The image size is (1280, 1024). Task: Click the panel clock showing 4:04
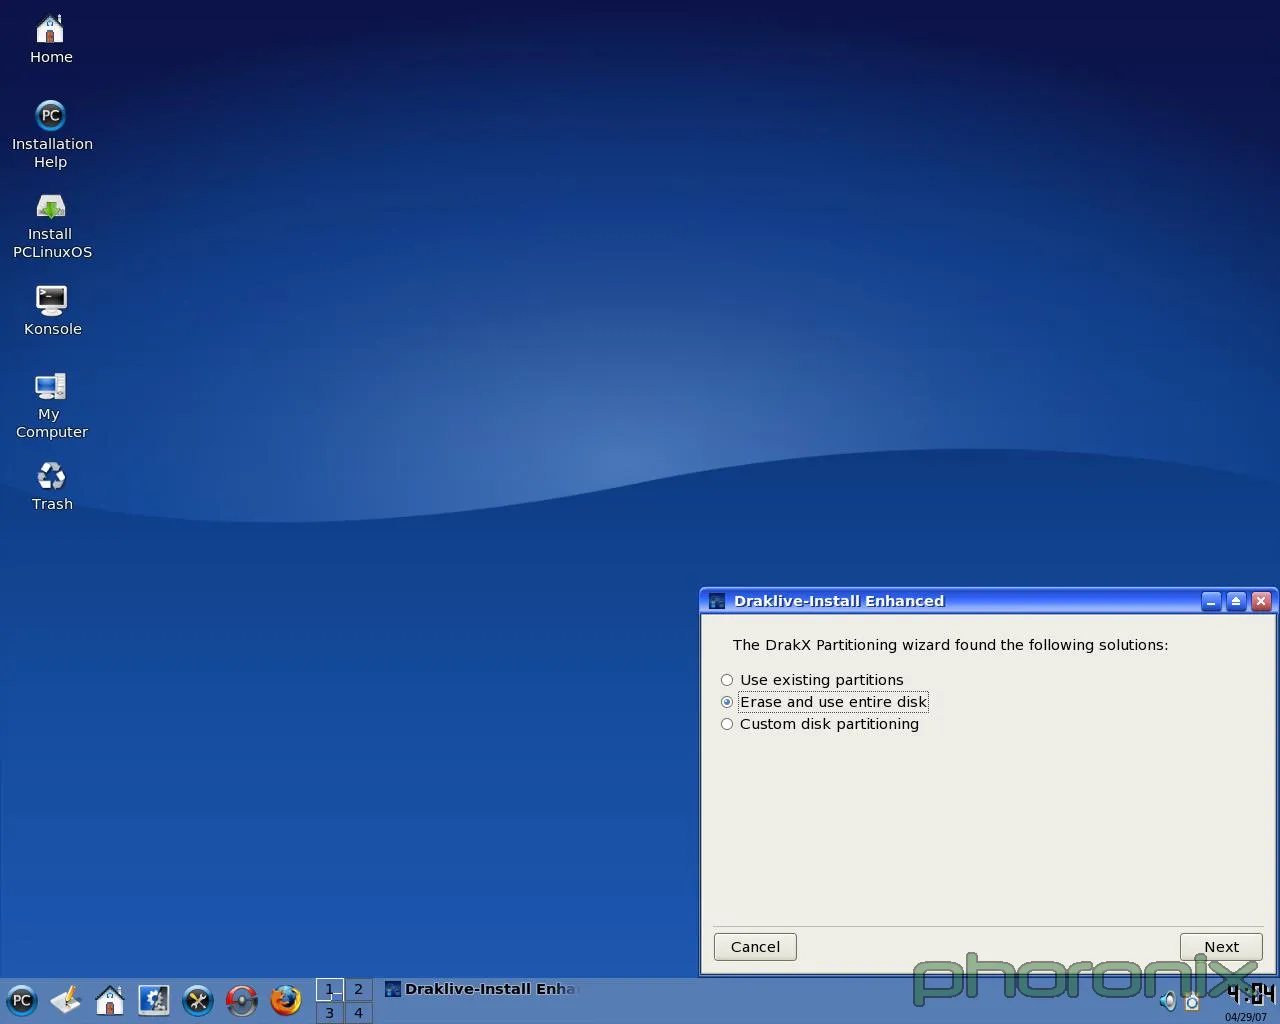click(x=1251, y=994)
